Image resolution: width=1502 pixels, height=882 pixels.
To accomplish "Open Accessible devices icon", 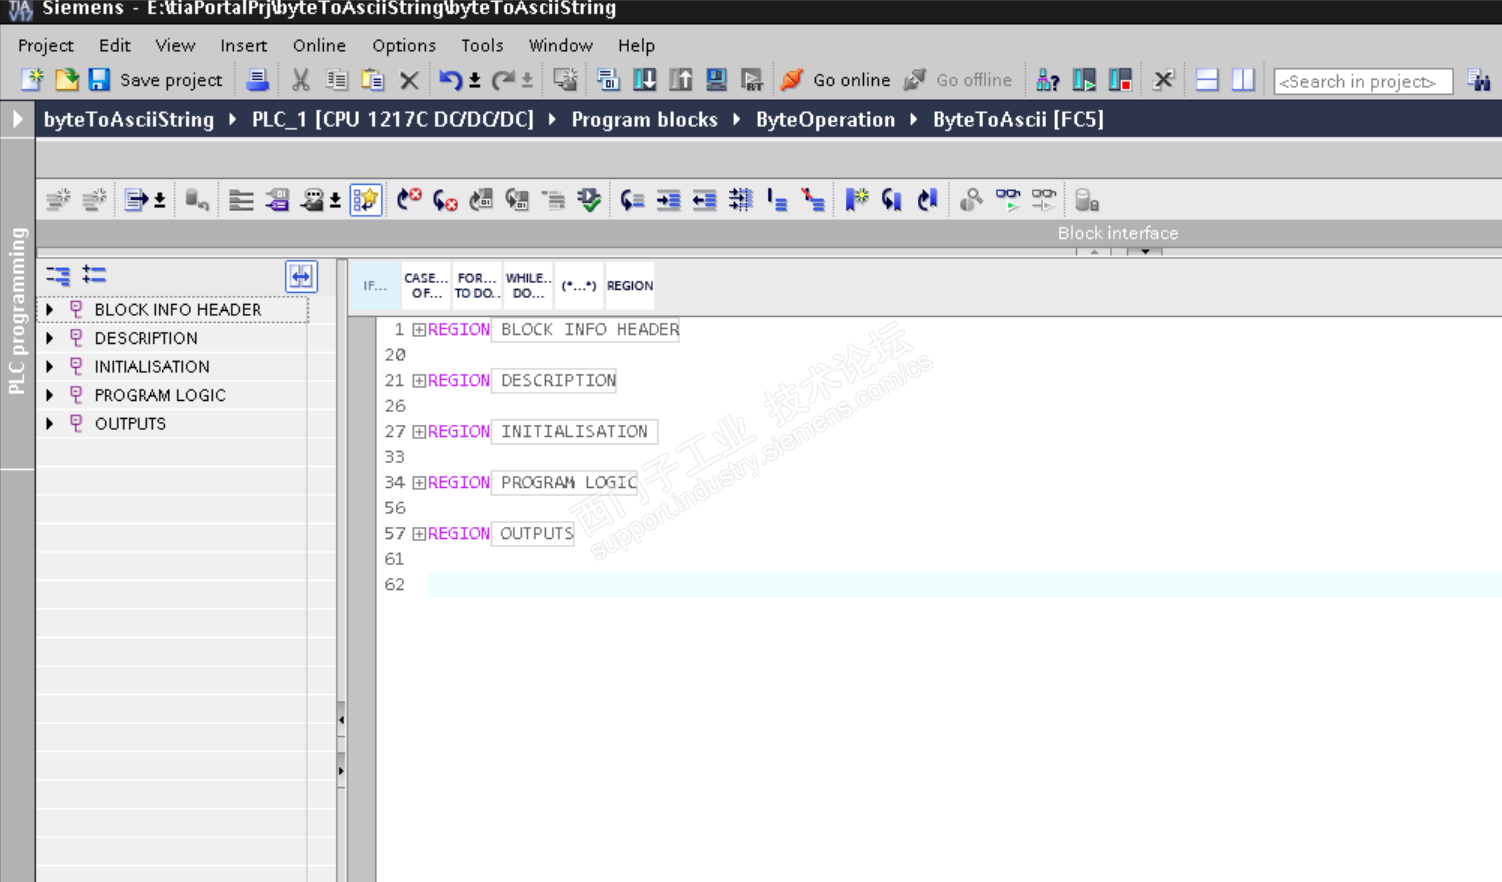I will 1047,80.
